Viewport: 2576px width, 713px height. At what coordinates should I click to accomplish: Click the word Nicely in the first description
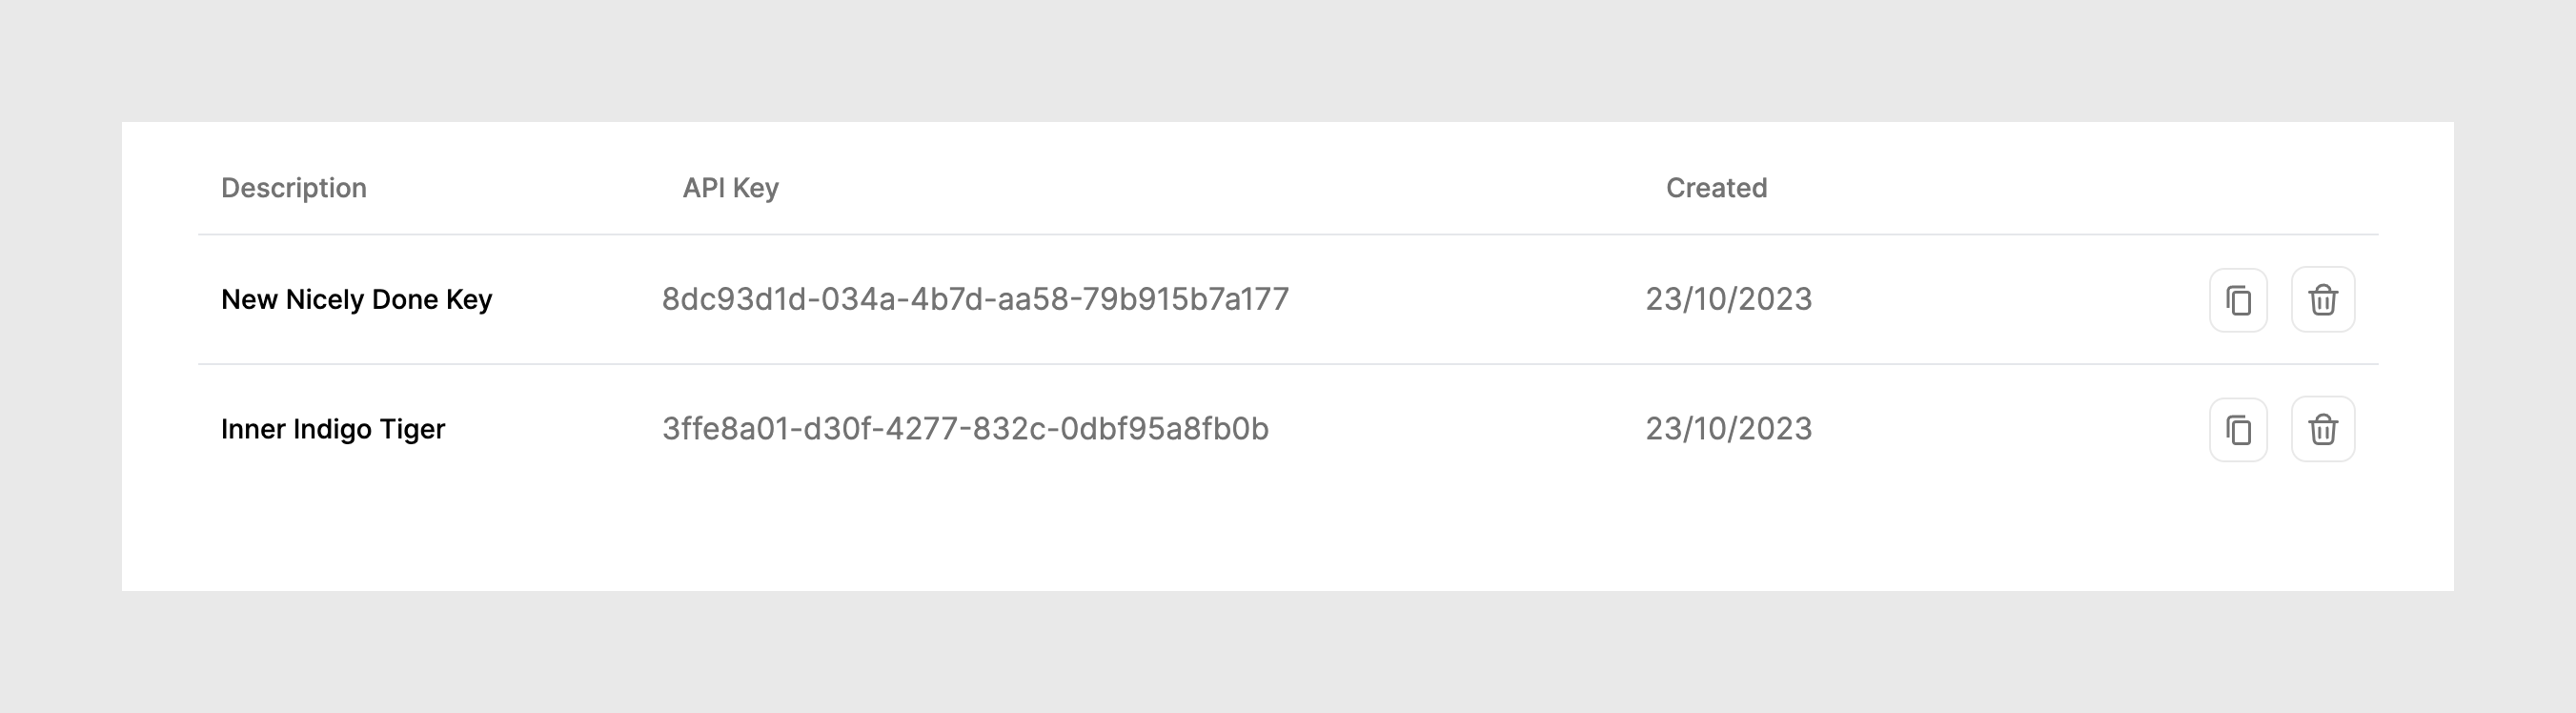tap(324, 300)
